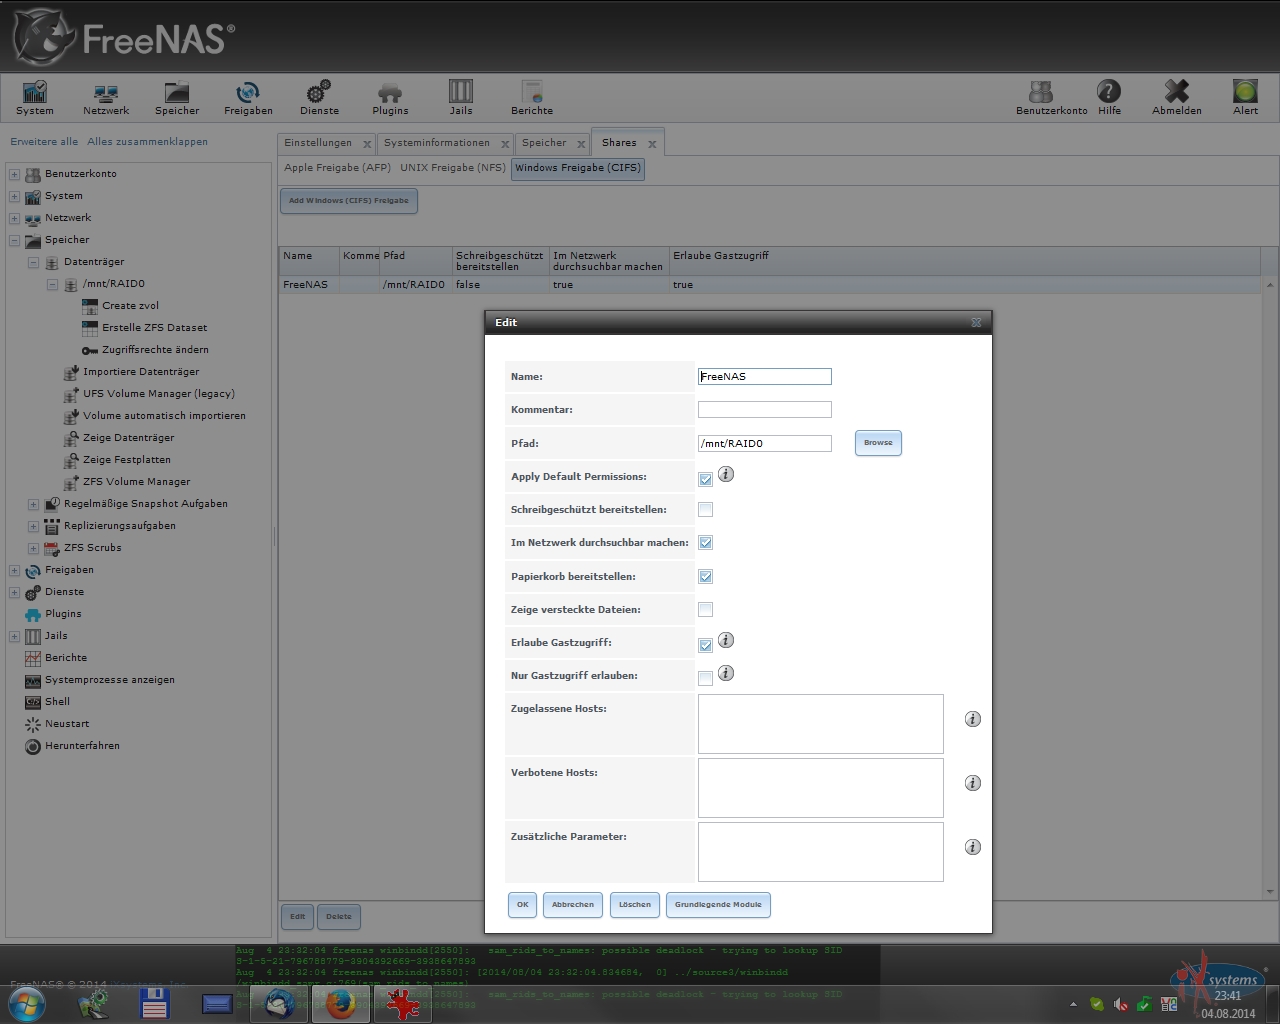Click into the Zugelassene Hosts text area
Viewport: 1280px width, 1024px height.
click(821, 724)
